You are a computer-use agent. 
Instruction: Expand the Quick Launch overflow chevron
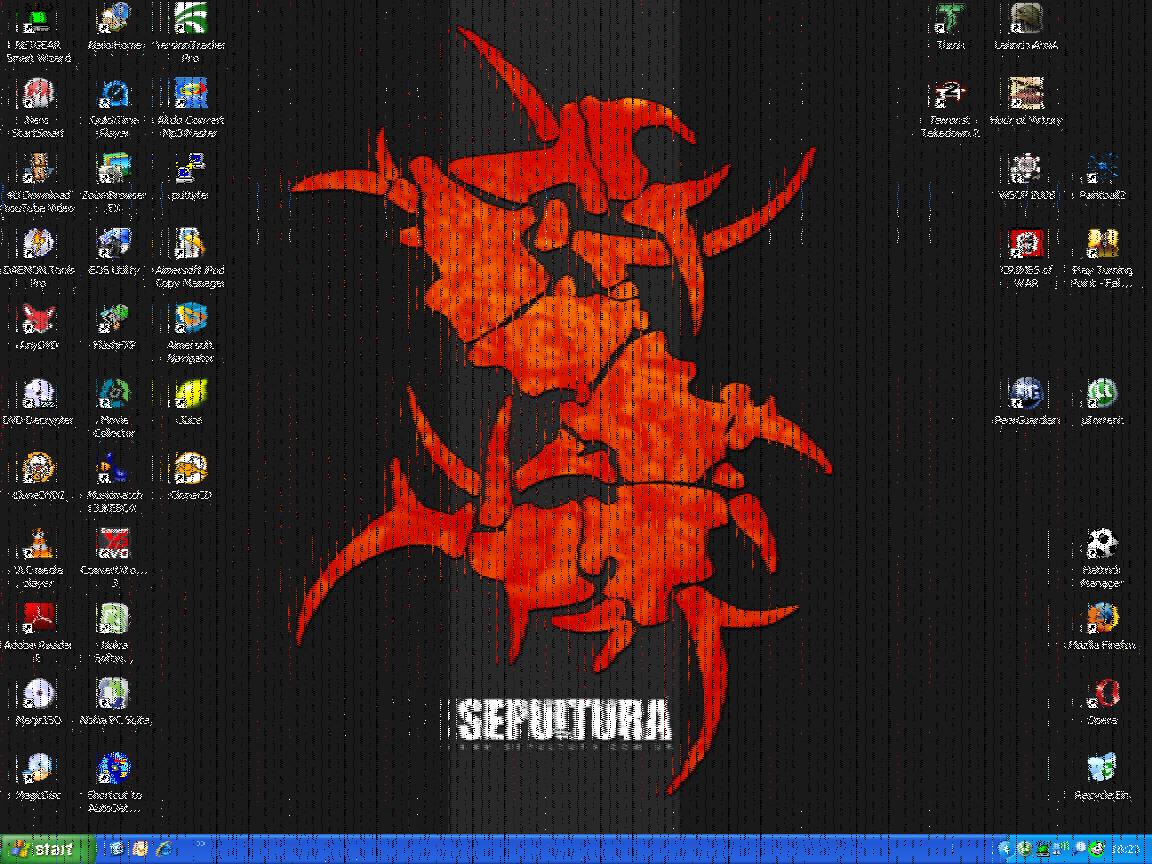point(199,845)
